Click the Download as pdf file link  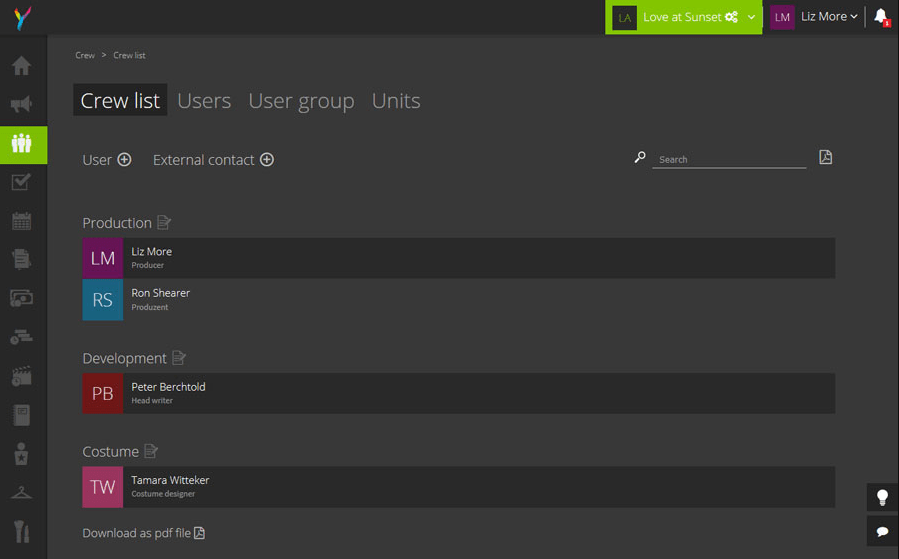(x=143, y=533)
